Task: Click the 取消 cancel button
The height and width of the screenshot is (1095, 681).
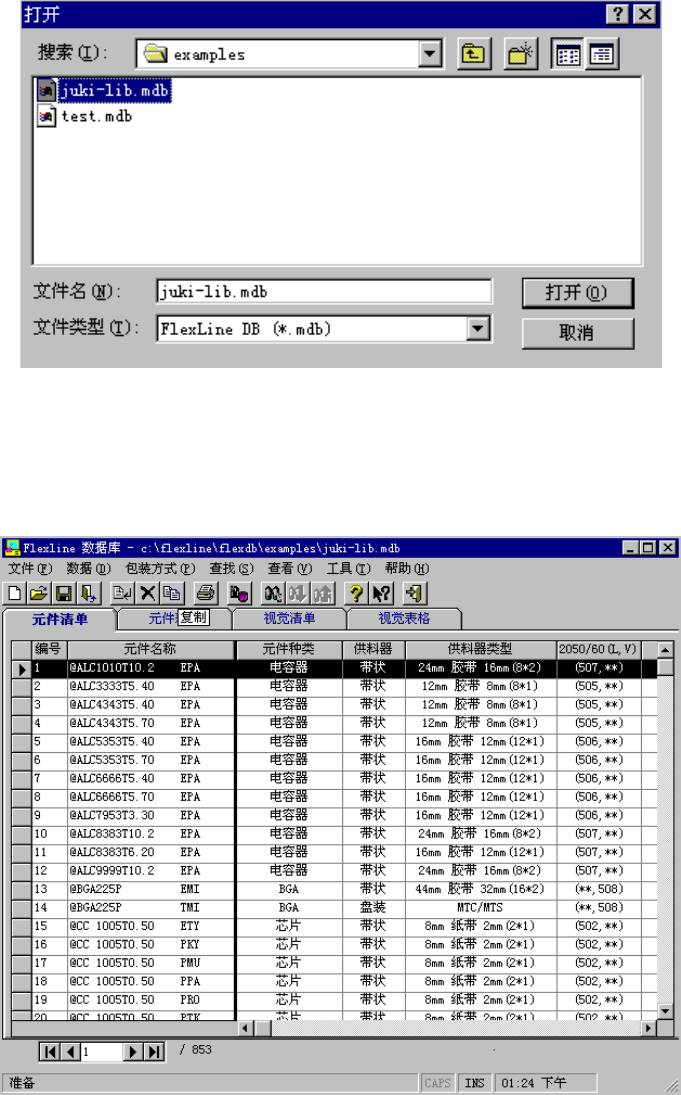Action: [578, 333]
